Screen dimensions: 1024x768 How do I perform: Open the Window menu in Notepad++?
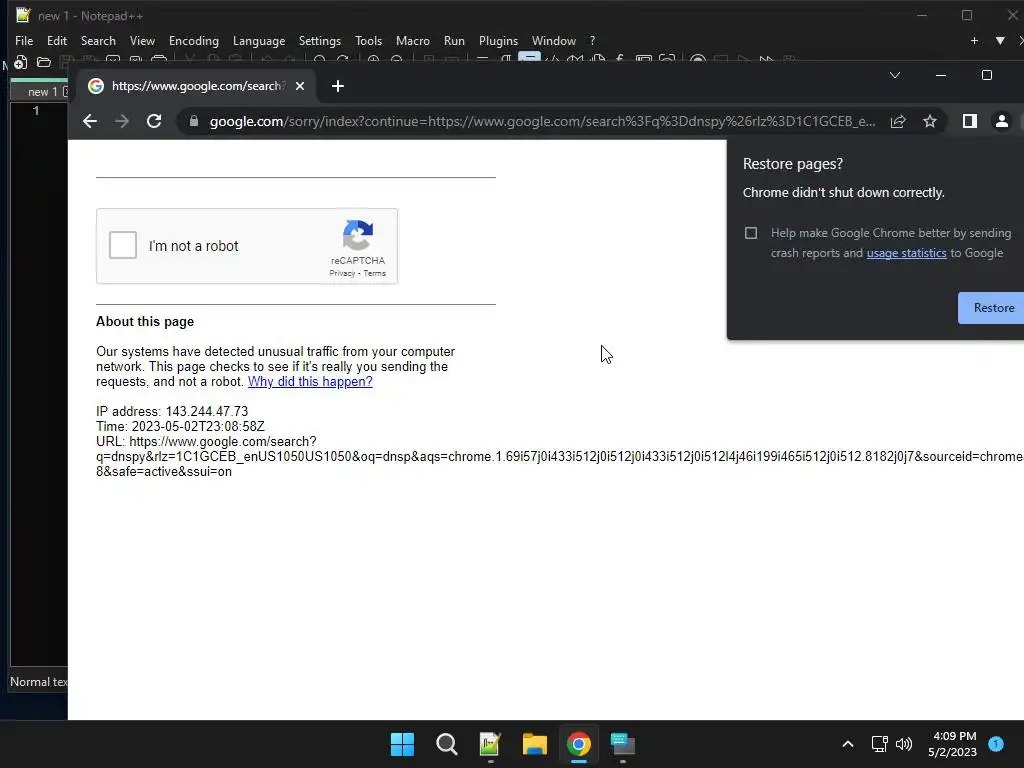[554, 40]
